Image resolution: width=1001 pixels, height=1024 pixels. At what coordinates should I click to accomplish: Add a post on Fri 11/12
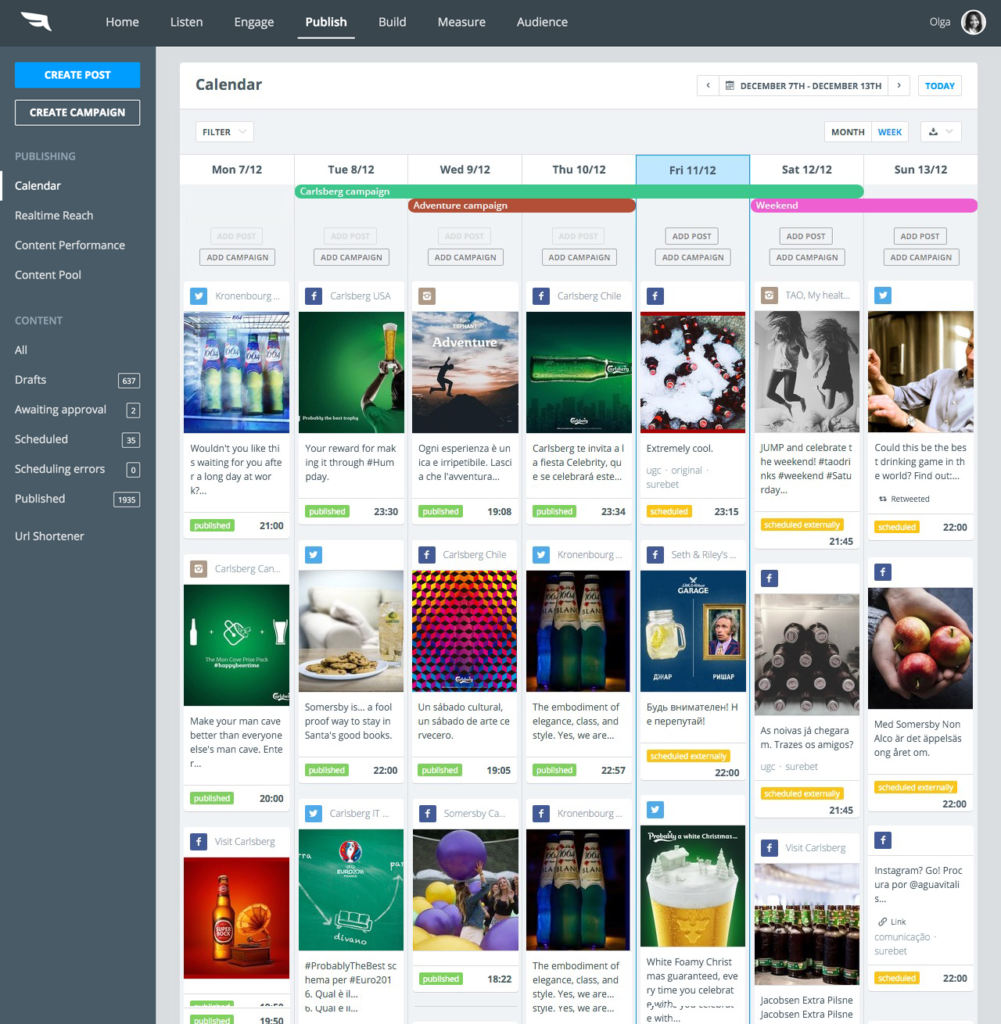pyautogui.click(x=691, y=236)
